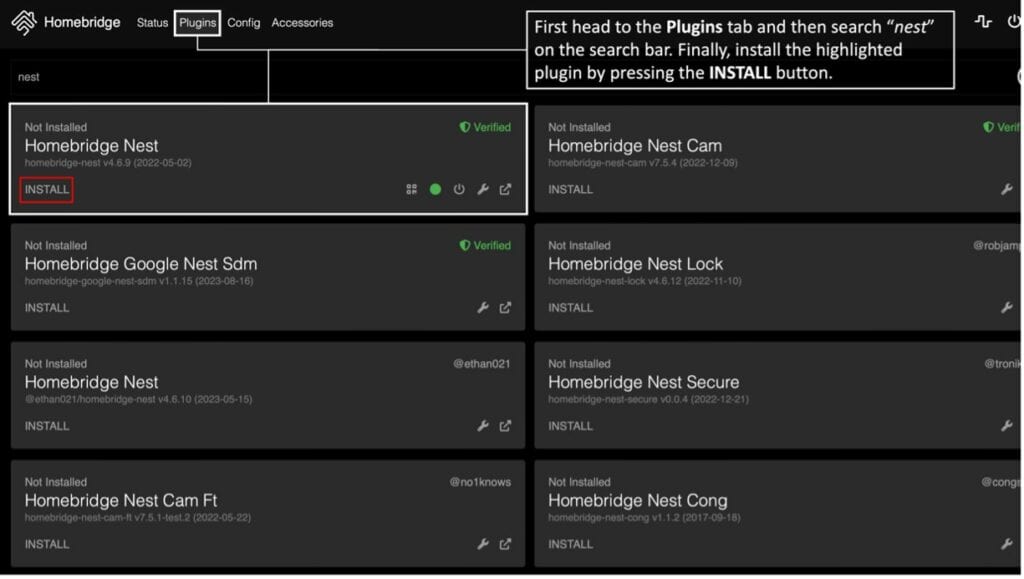Open external link for verified Homebridge Nest
Image resolution: width=1024 pixels, height=579 pixels.
pos(506,190)
